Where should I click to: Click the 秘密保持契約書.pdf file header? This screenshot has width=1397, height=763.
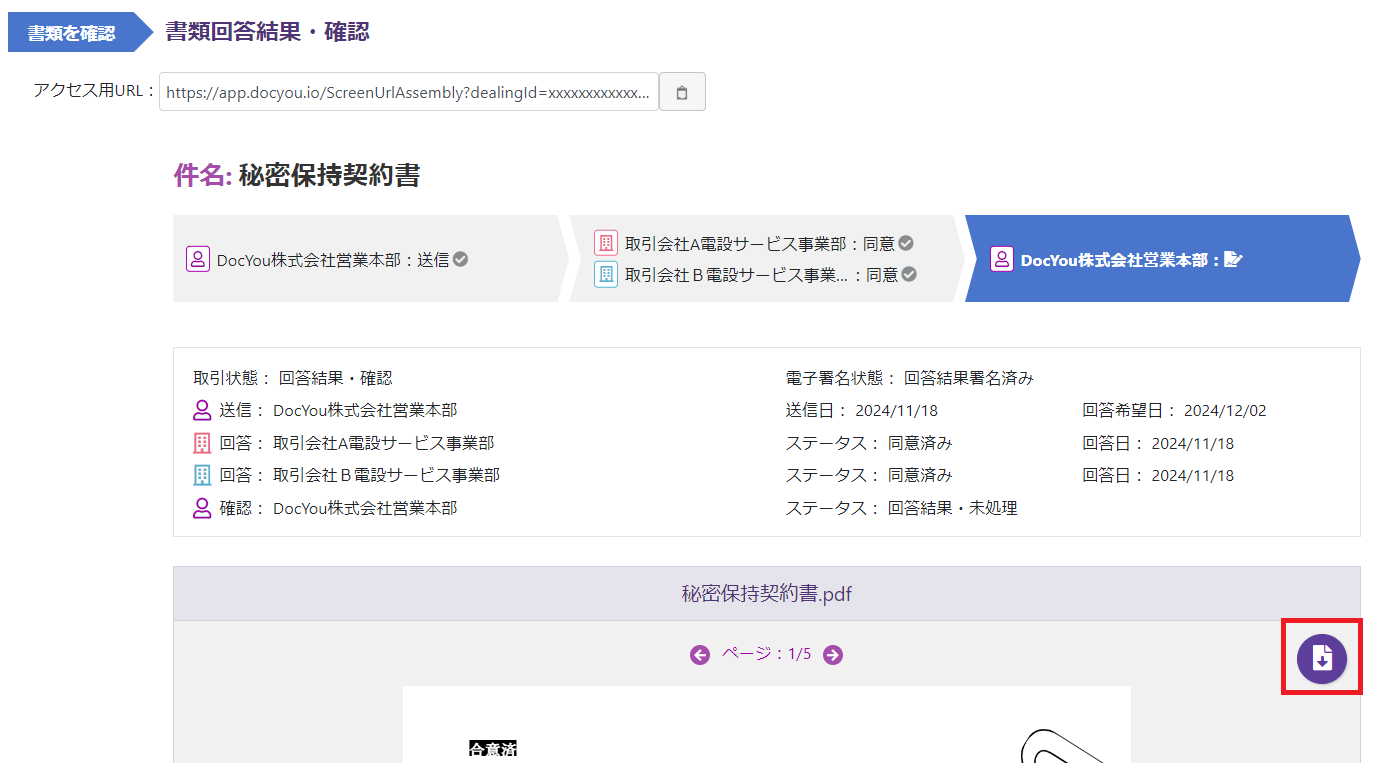pyautogui.click(x=766, y=594)
